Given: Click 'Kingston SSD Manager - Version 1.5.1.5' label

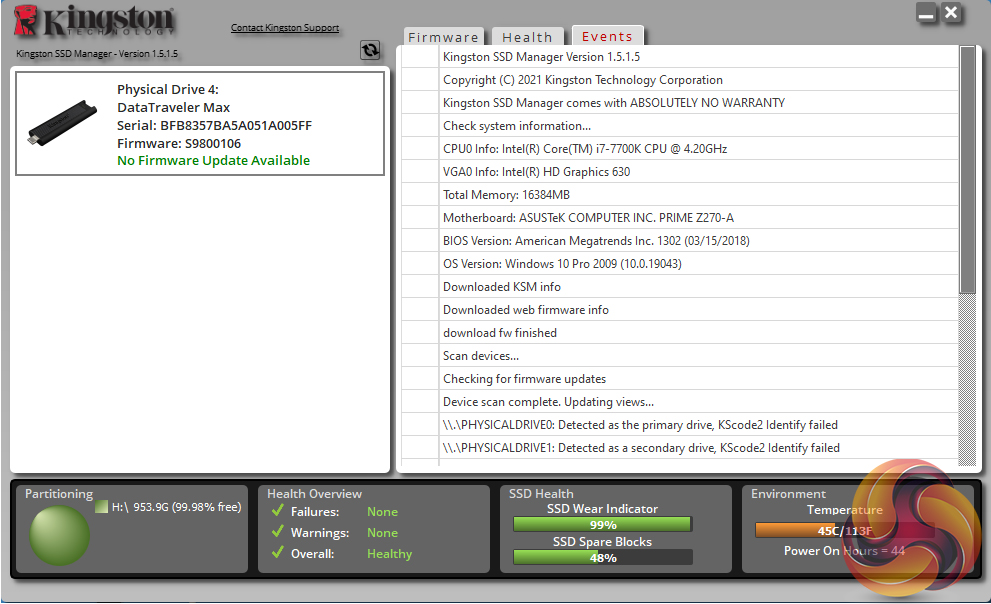Looking at the screenshot, I should (97, 54).
